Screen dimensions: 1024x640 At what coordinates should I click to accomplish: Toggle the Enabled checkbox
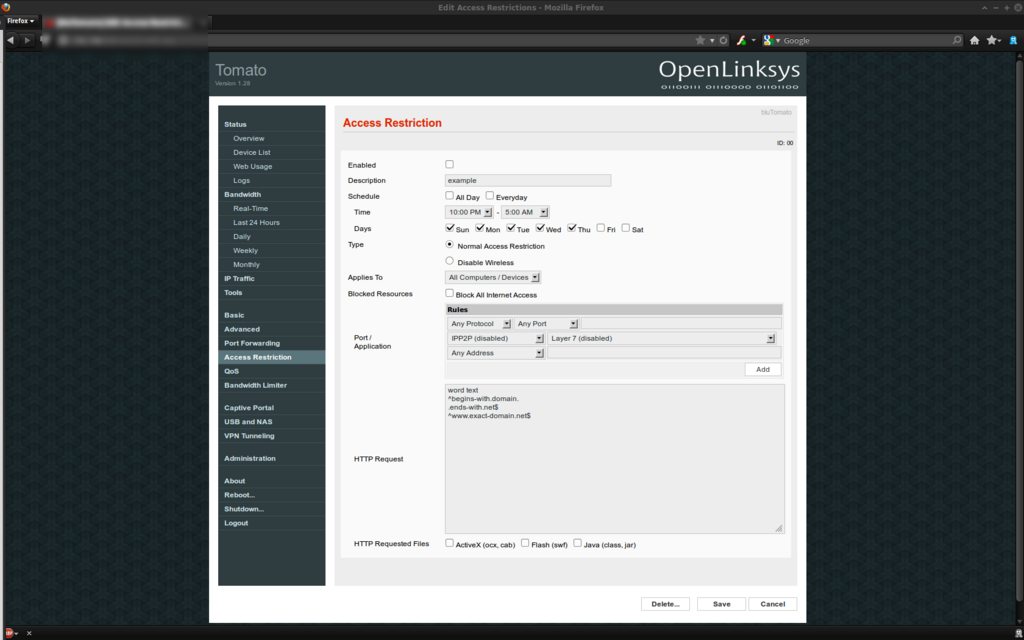pos(449,165)
